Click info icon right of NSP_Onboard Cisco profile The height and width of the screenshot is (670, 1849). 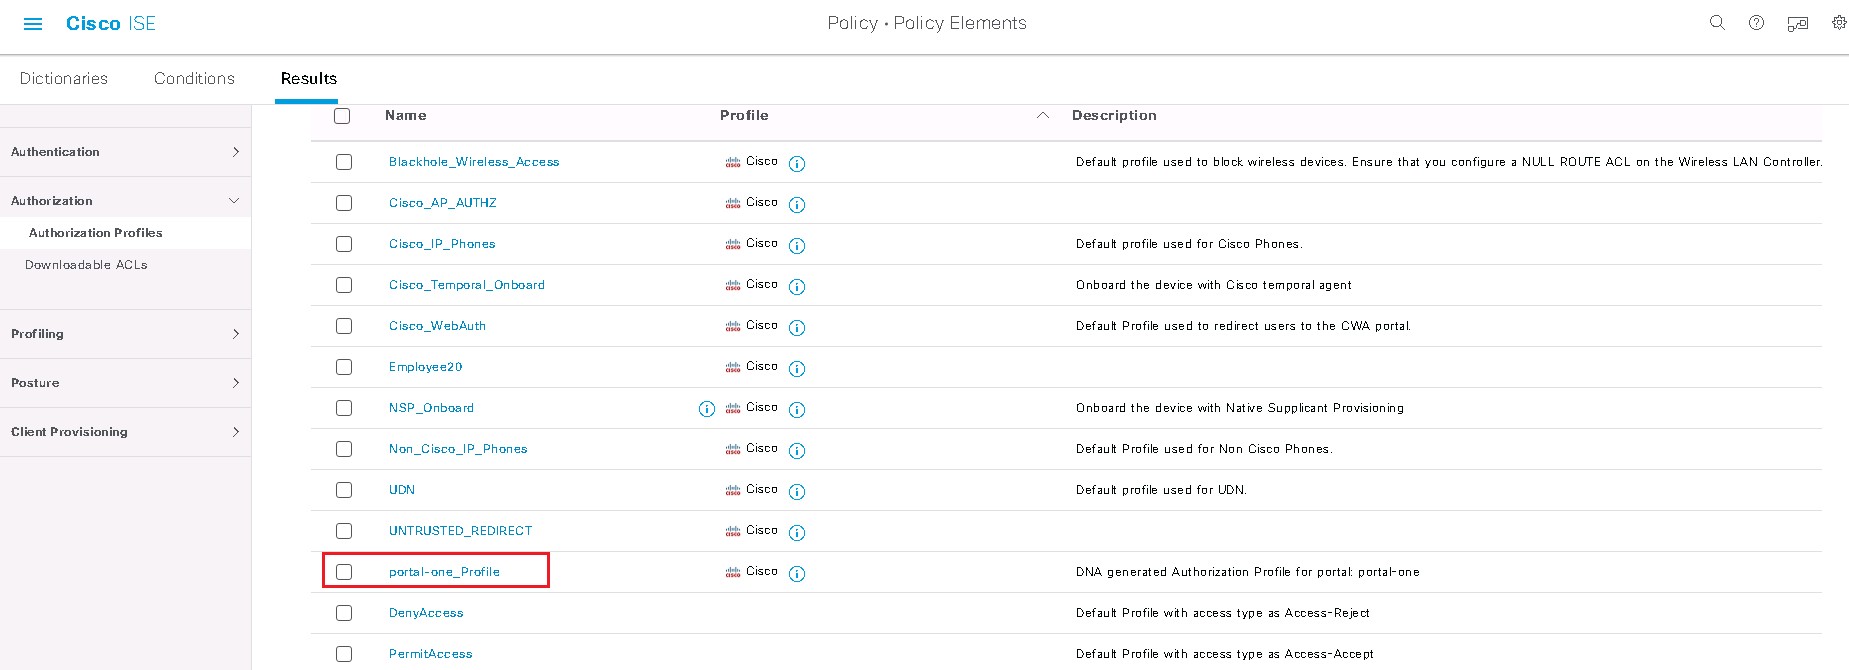pos(797,409)
